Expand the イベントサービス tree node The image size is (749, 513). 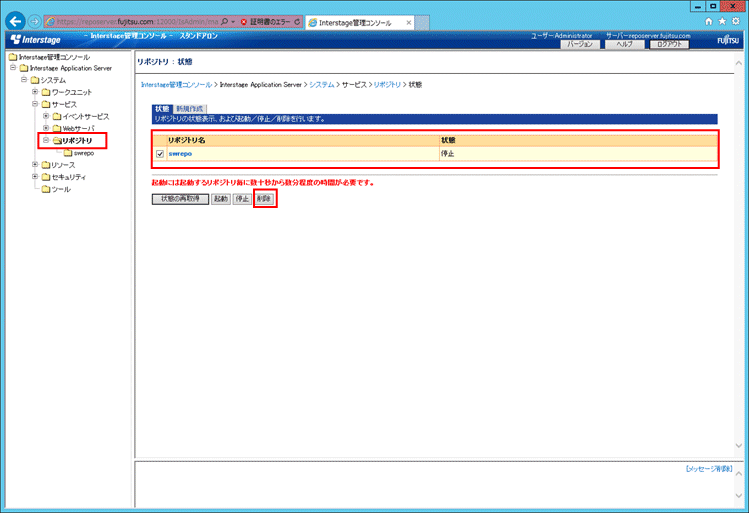(46, 116)
